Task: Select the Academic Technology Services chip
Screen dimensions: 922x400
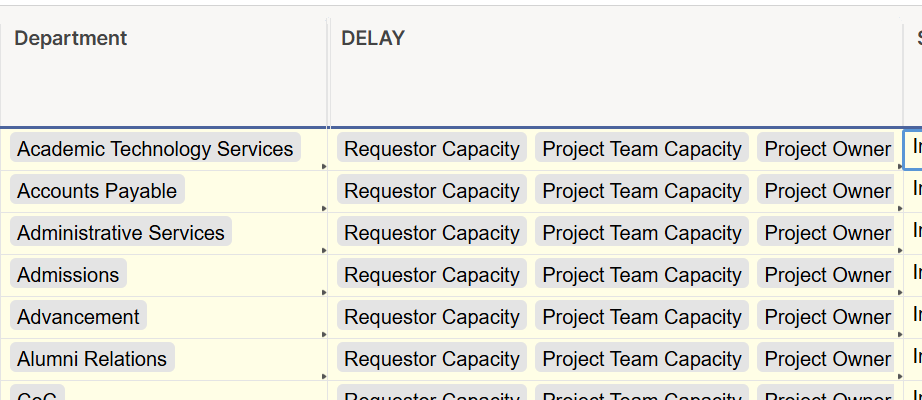Action: pyautogui.click(x=155, y=149)
